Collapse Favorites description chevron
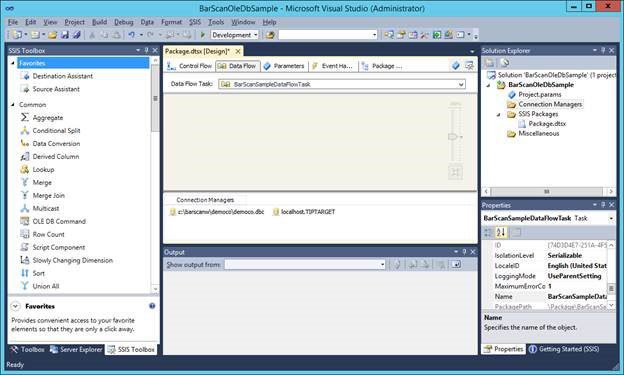The height and width of the screenshot is (375, 624). pyautogui.click(x=16, y=306)
